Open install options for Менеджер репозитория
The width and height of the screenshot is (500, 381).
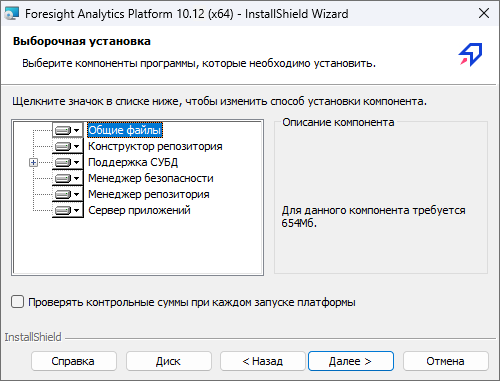pyautogui.click(x=68, y=194)
